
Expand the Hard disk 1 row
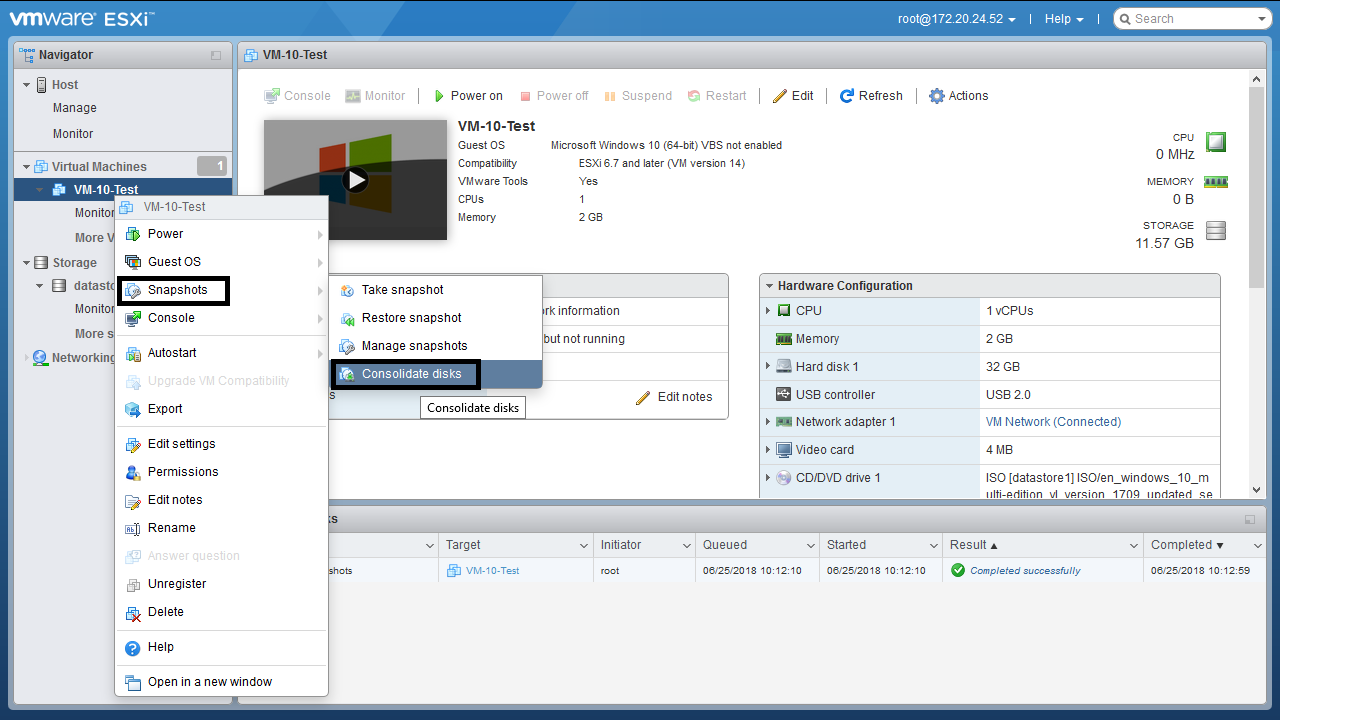768,366
